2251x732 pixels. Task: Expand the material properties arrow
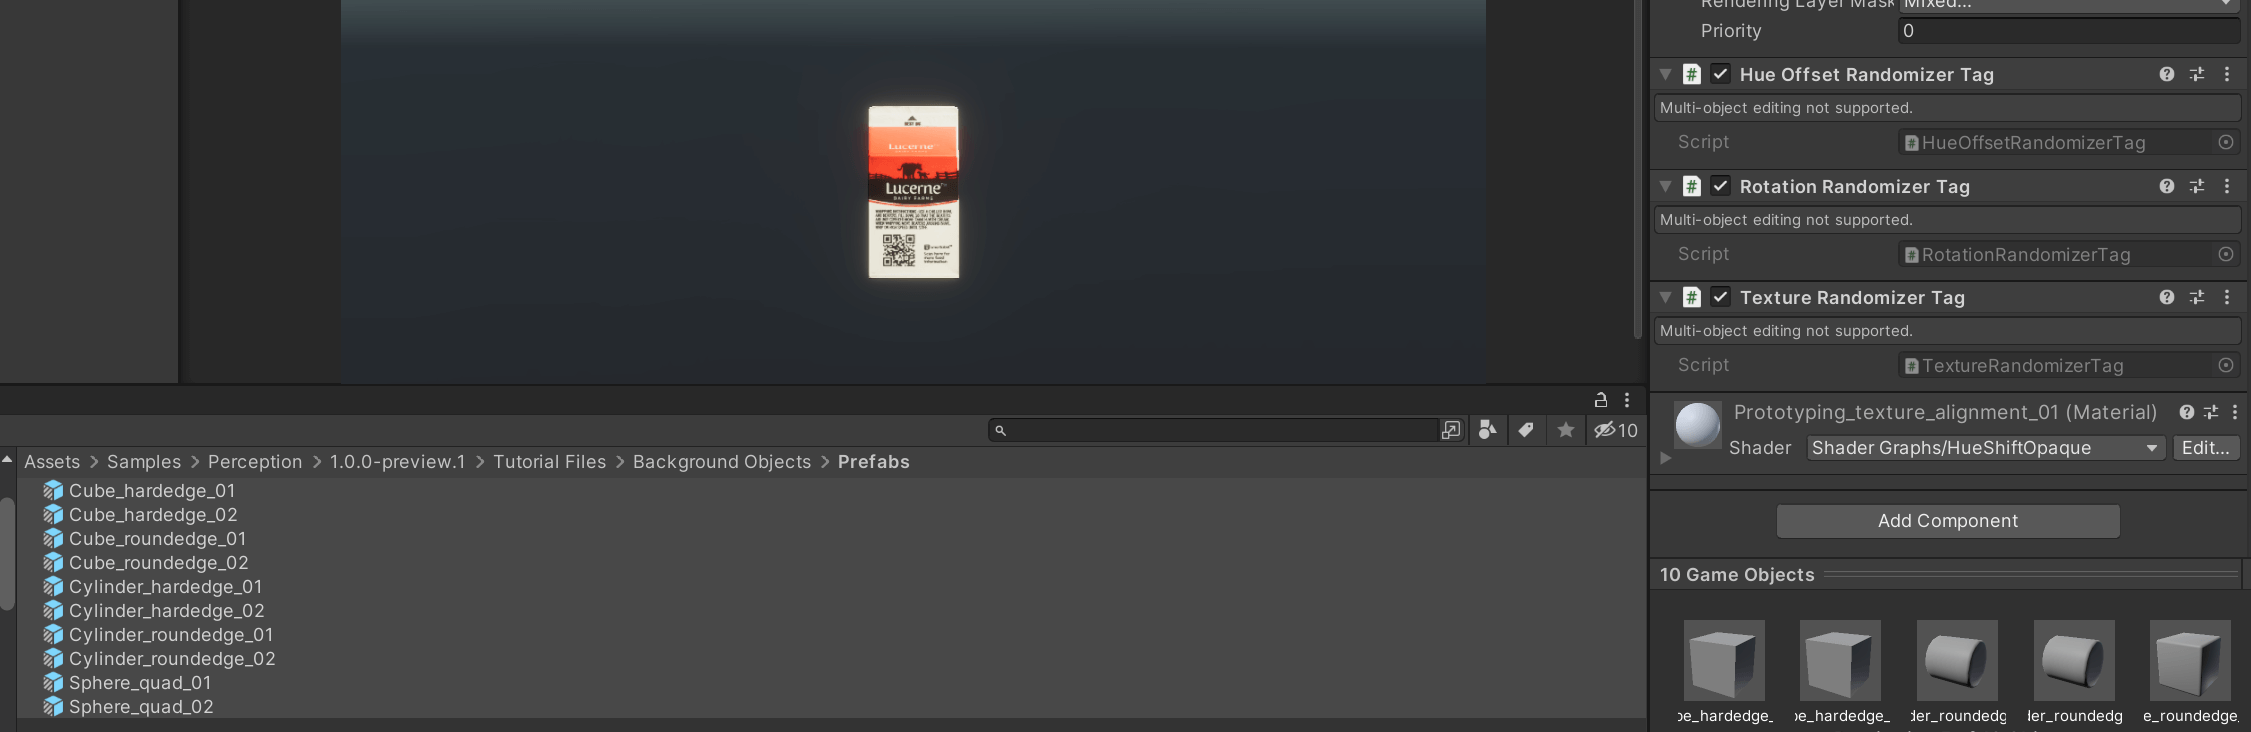[1665, 458]
